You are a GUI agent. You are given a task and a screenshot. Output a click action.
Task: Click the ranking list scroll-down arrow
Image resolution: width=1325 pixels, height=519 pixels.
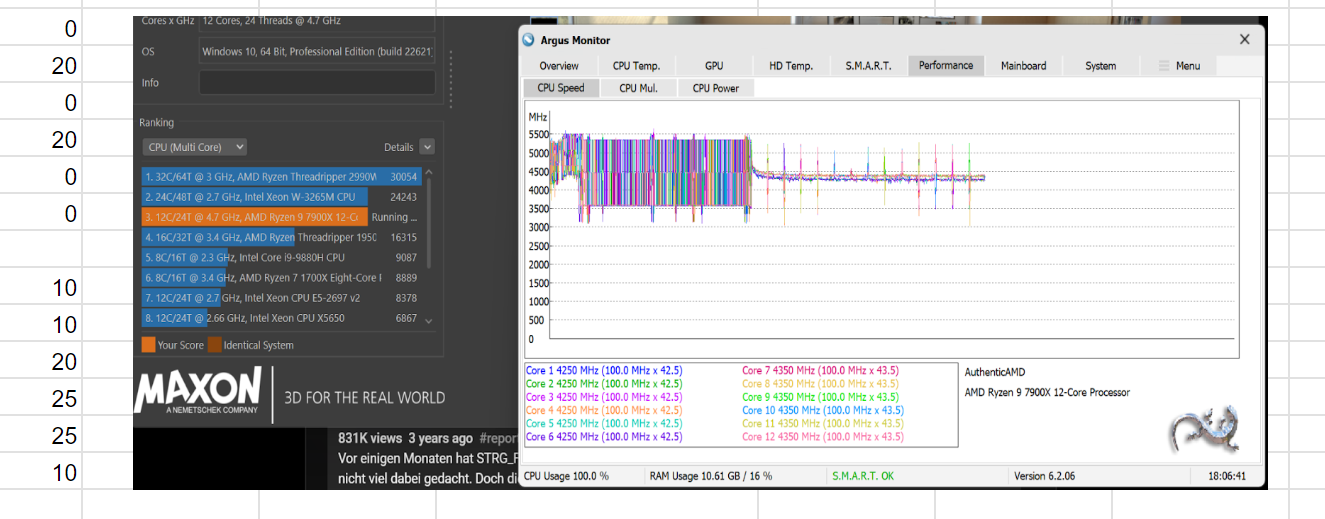(429, 321)
